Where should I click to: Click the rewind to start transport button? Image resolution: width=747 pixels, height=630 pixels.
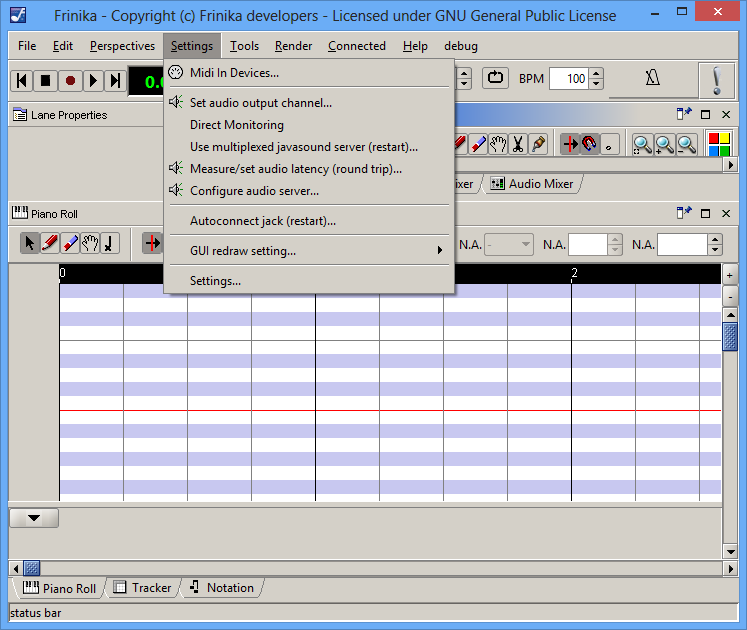[22, 80]
